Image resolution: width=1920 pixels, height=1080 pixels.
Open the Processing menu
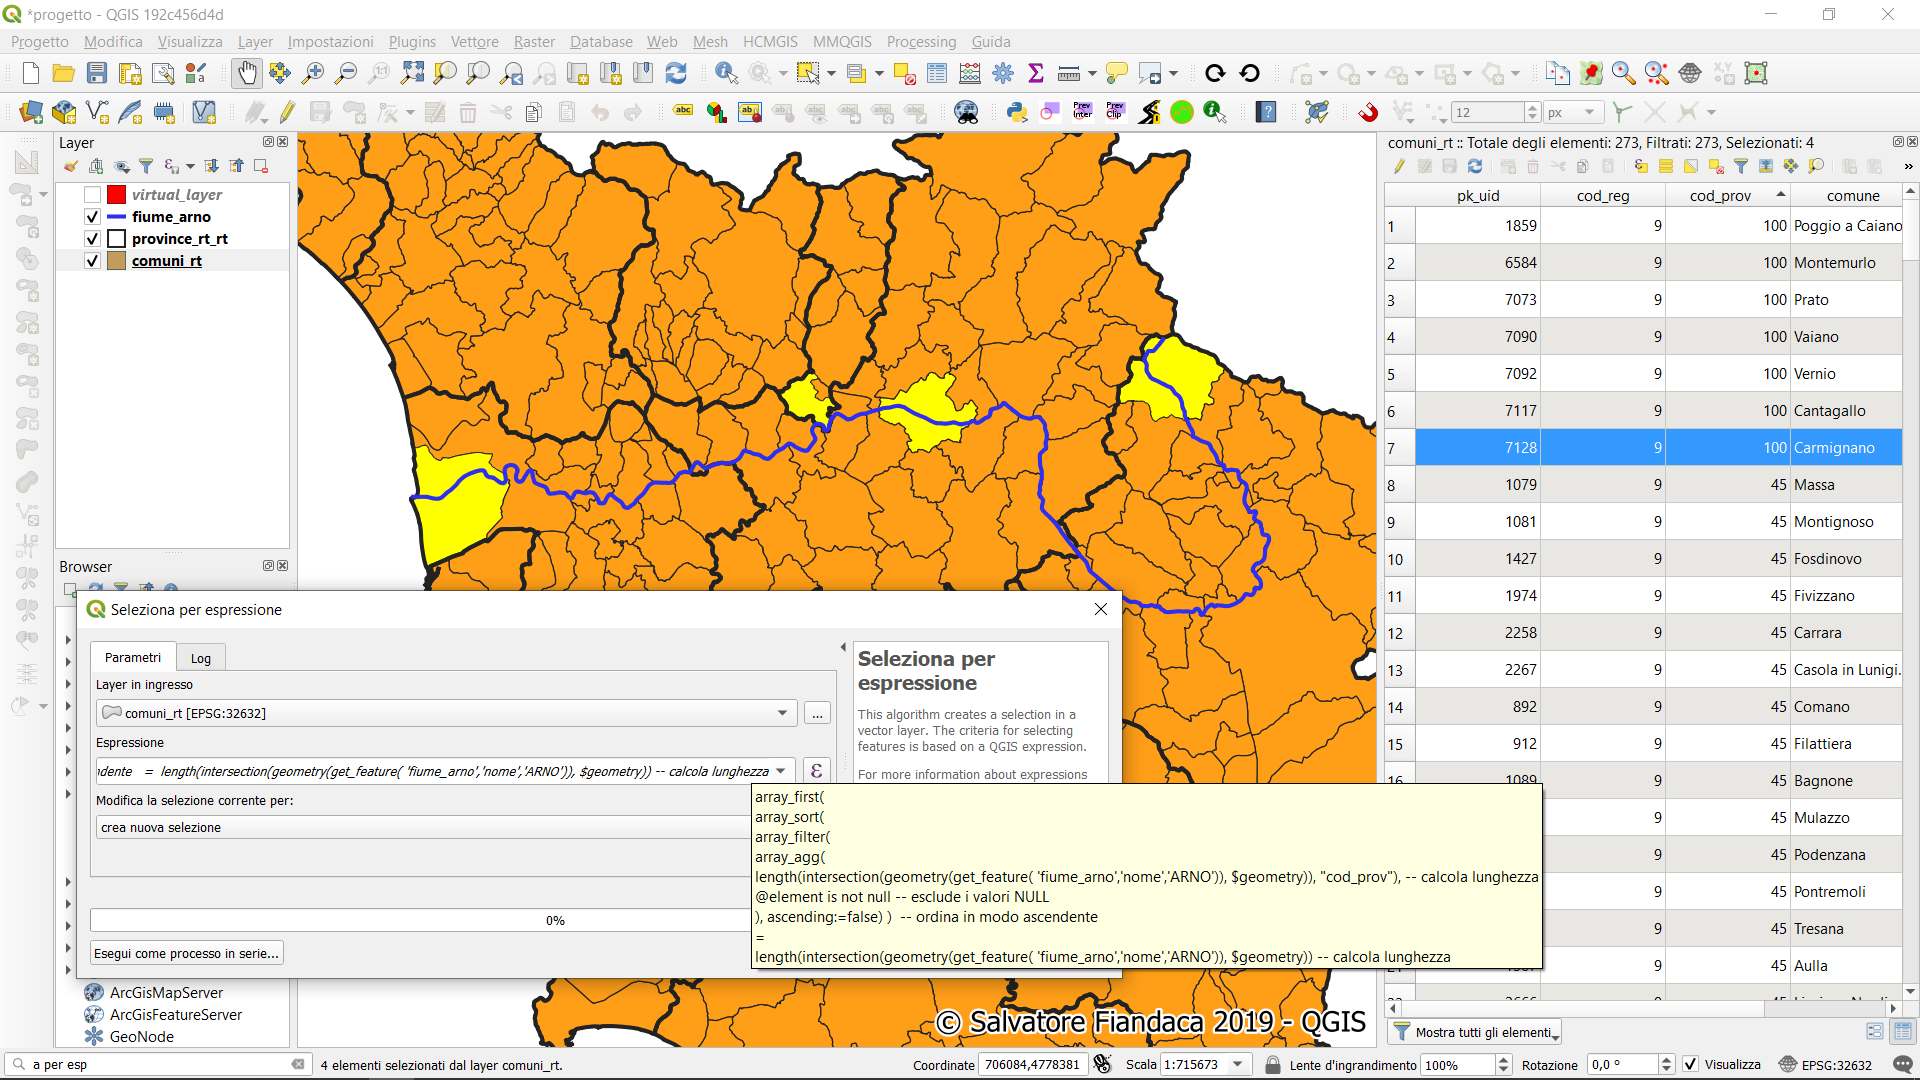tap(921, 42)
